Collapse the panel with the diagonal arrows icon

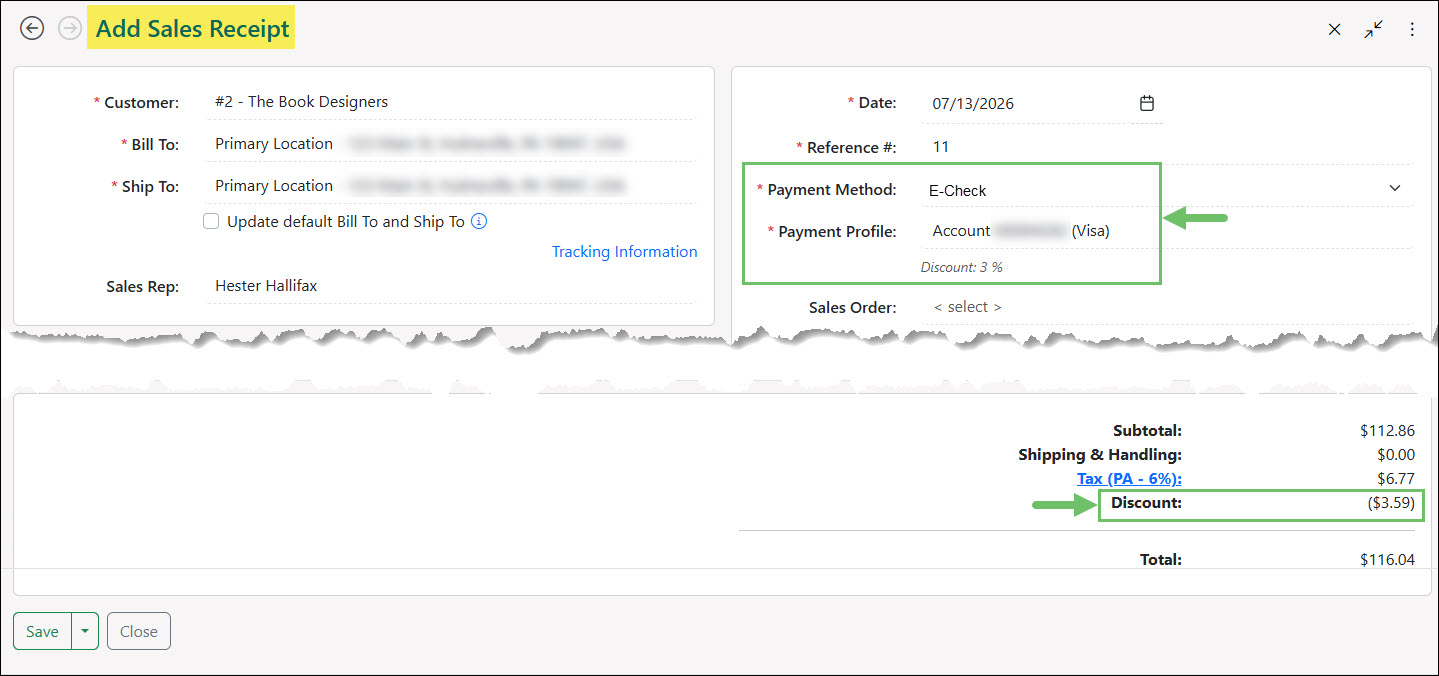coord(1374,30)
